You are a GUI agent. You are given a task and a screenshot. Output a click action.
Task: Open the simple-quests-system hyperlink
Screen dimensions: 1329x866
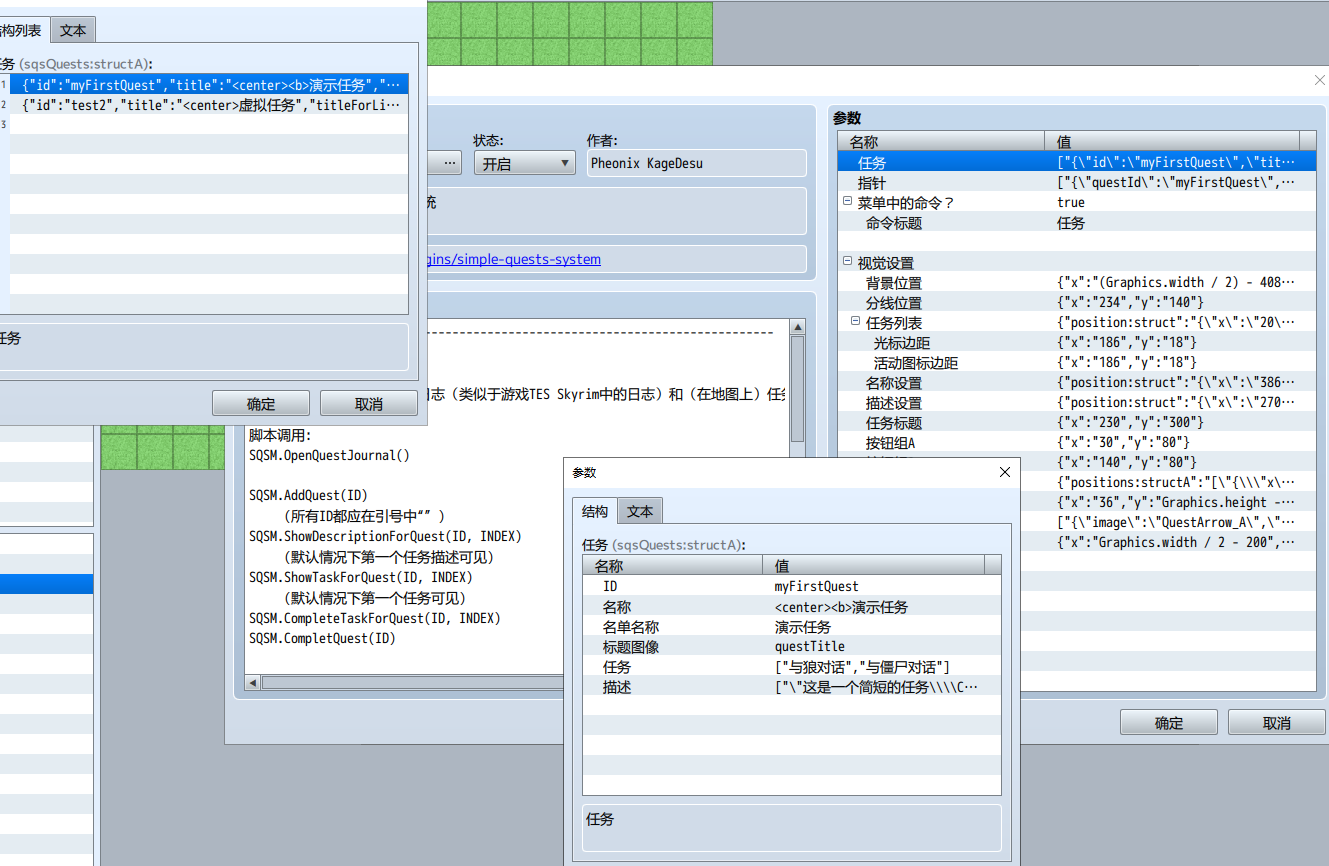coord(514,259)
